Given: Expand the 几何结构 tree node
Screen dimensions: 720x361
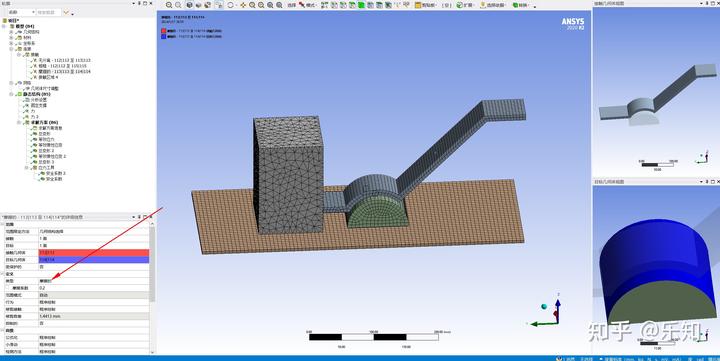Looking at the screenshot, I should coord(11,32).
